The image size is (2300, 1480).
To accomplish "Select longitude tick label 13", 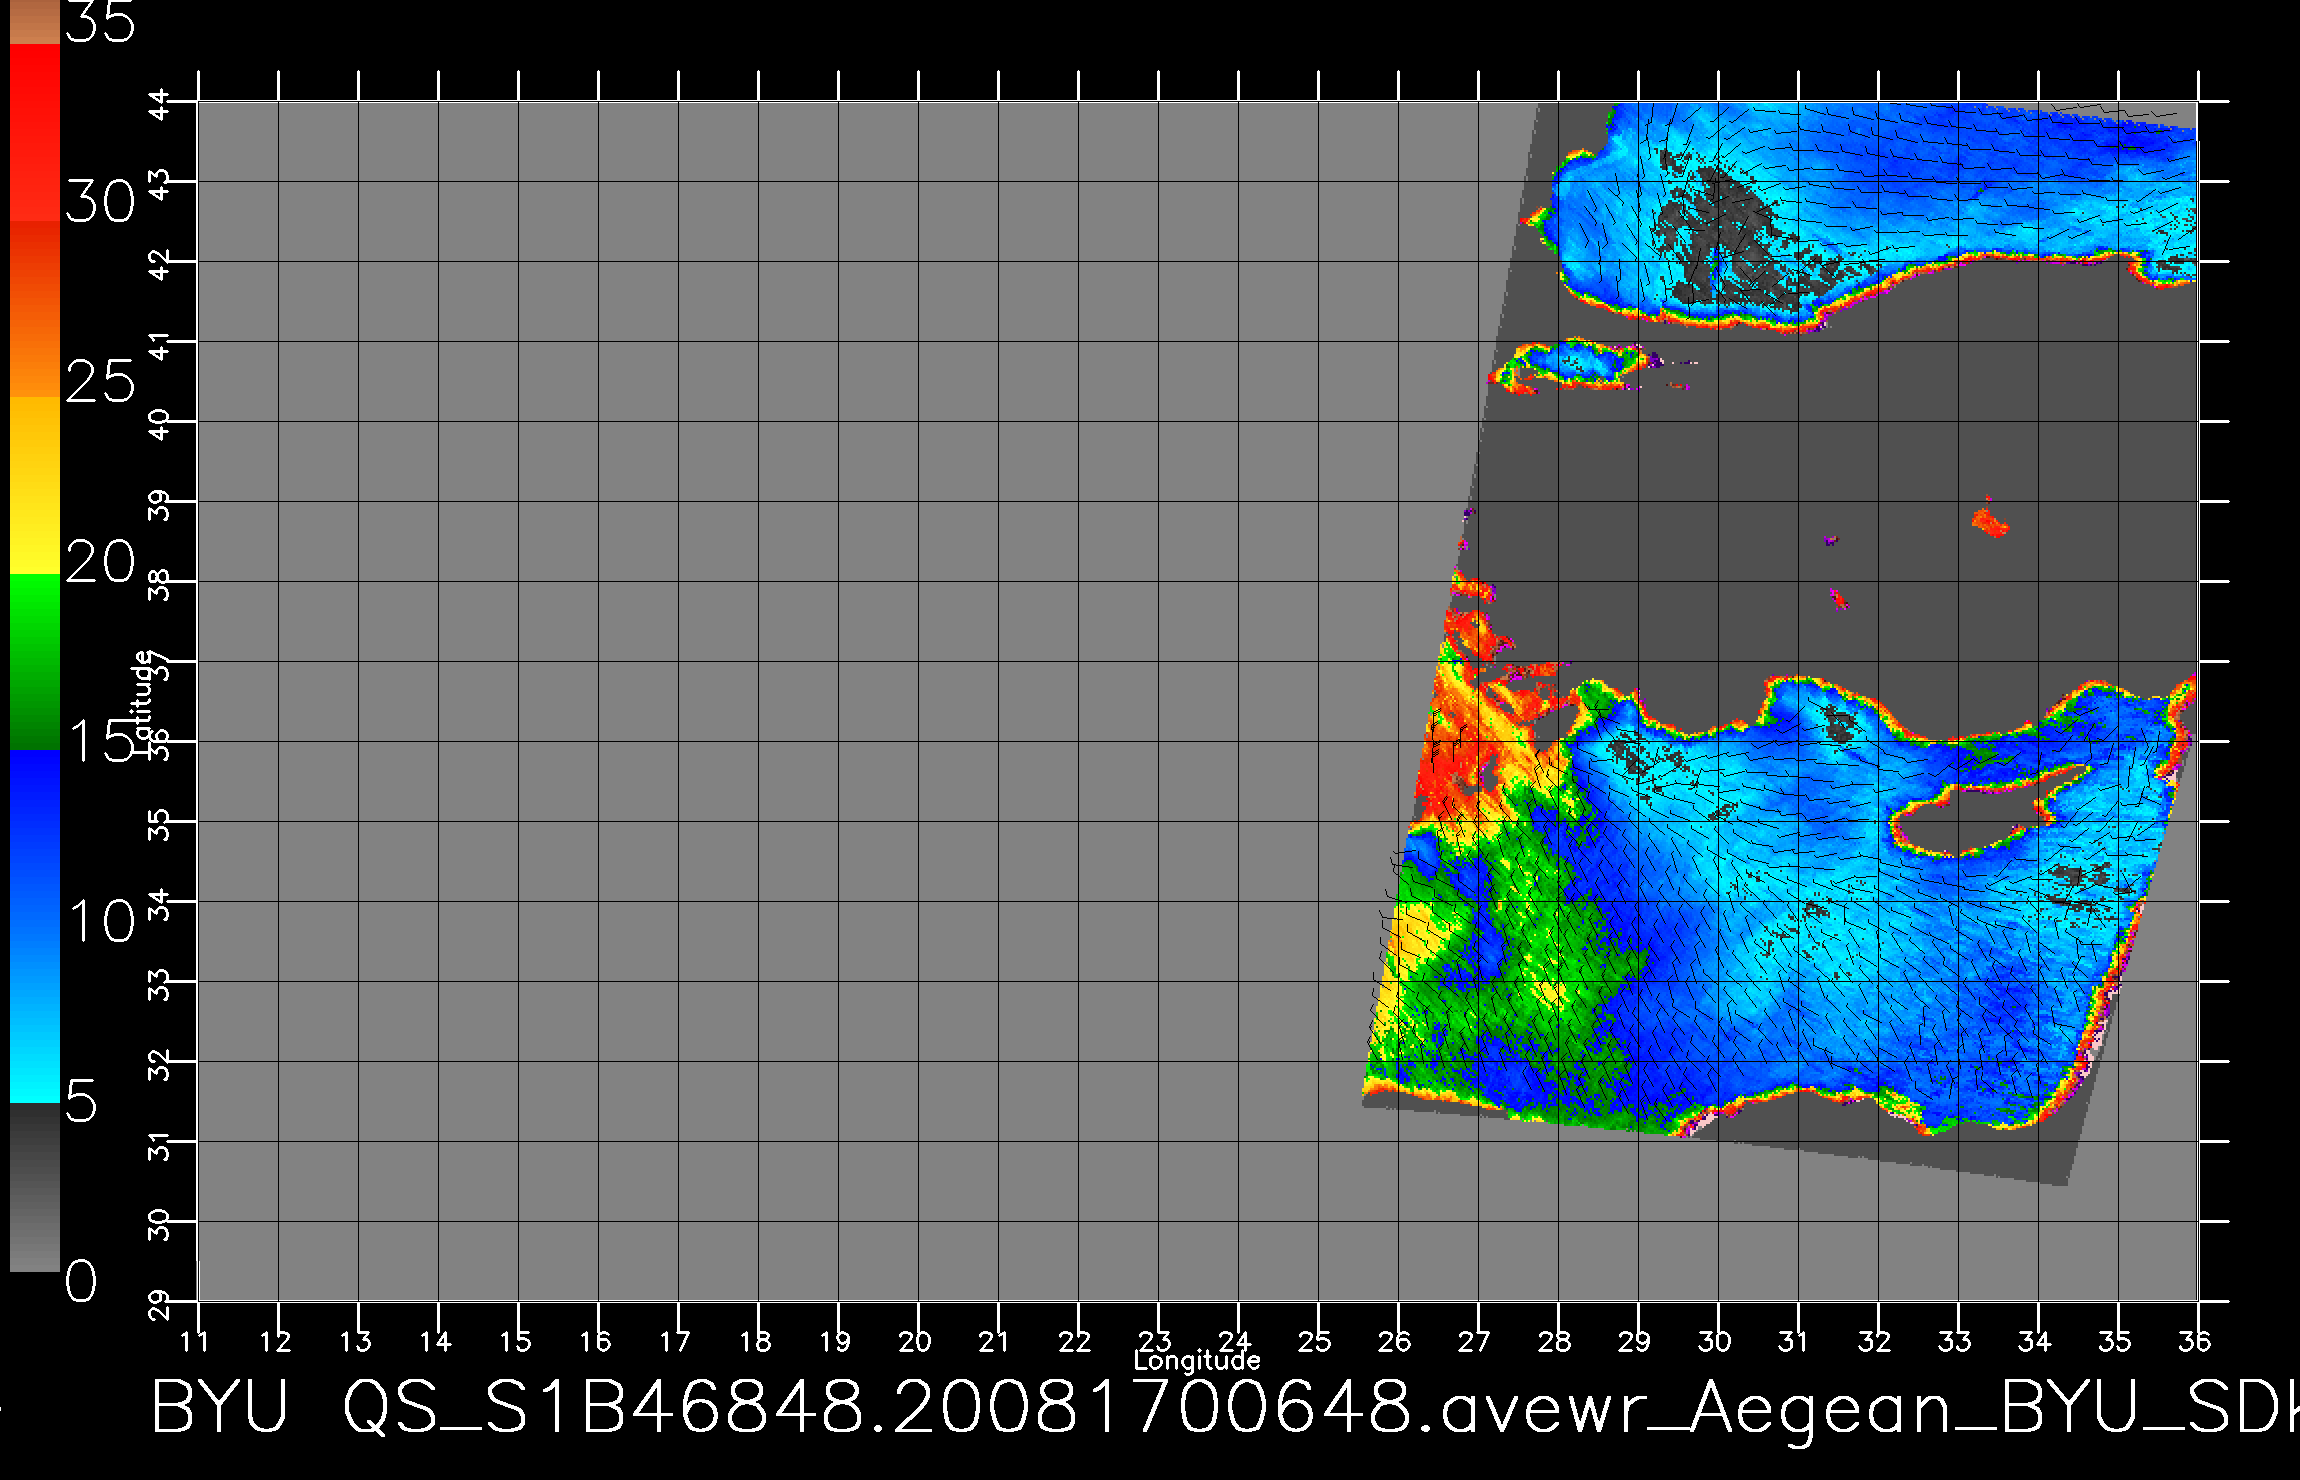I will (356, 1341).
